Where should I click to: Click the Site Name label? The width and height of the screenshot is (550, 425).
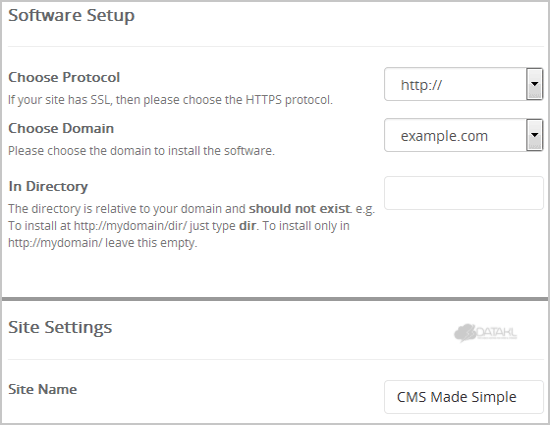42,389
